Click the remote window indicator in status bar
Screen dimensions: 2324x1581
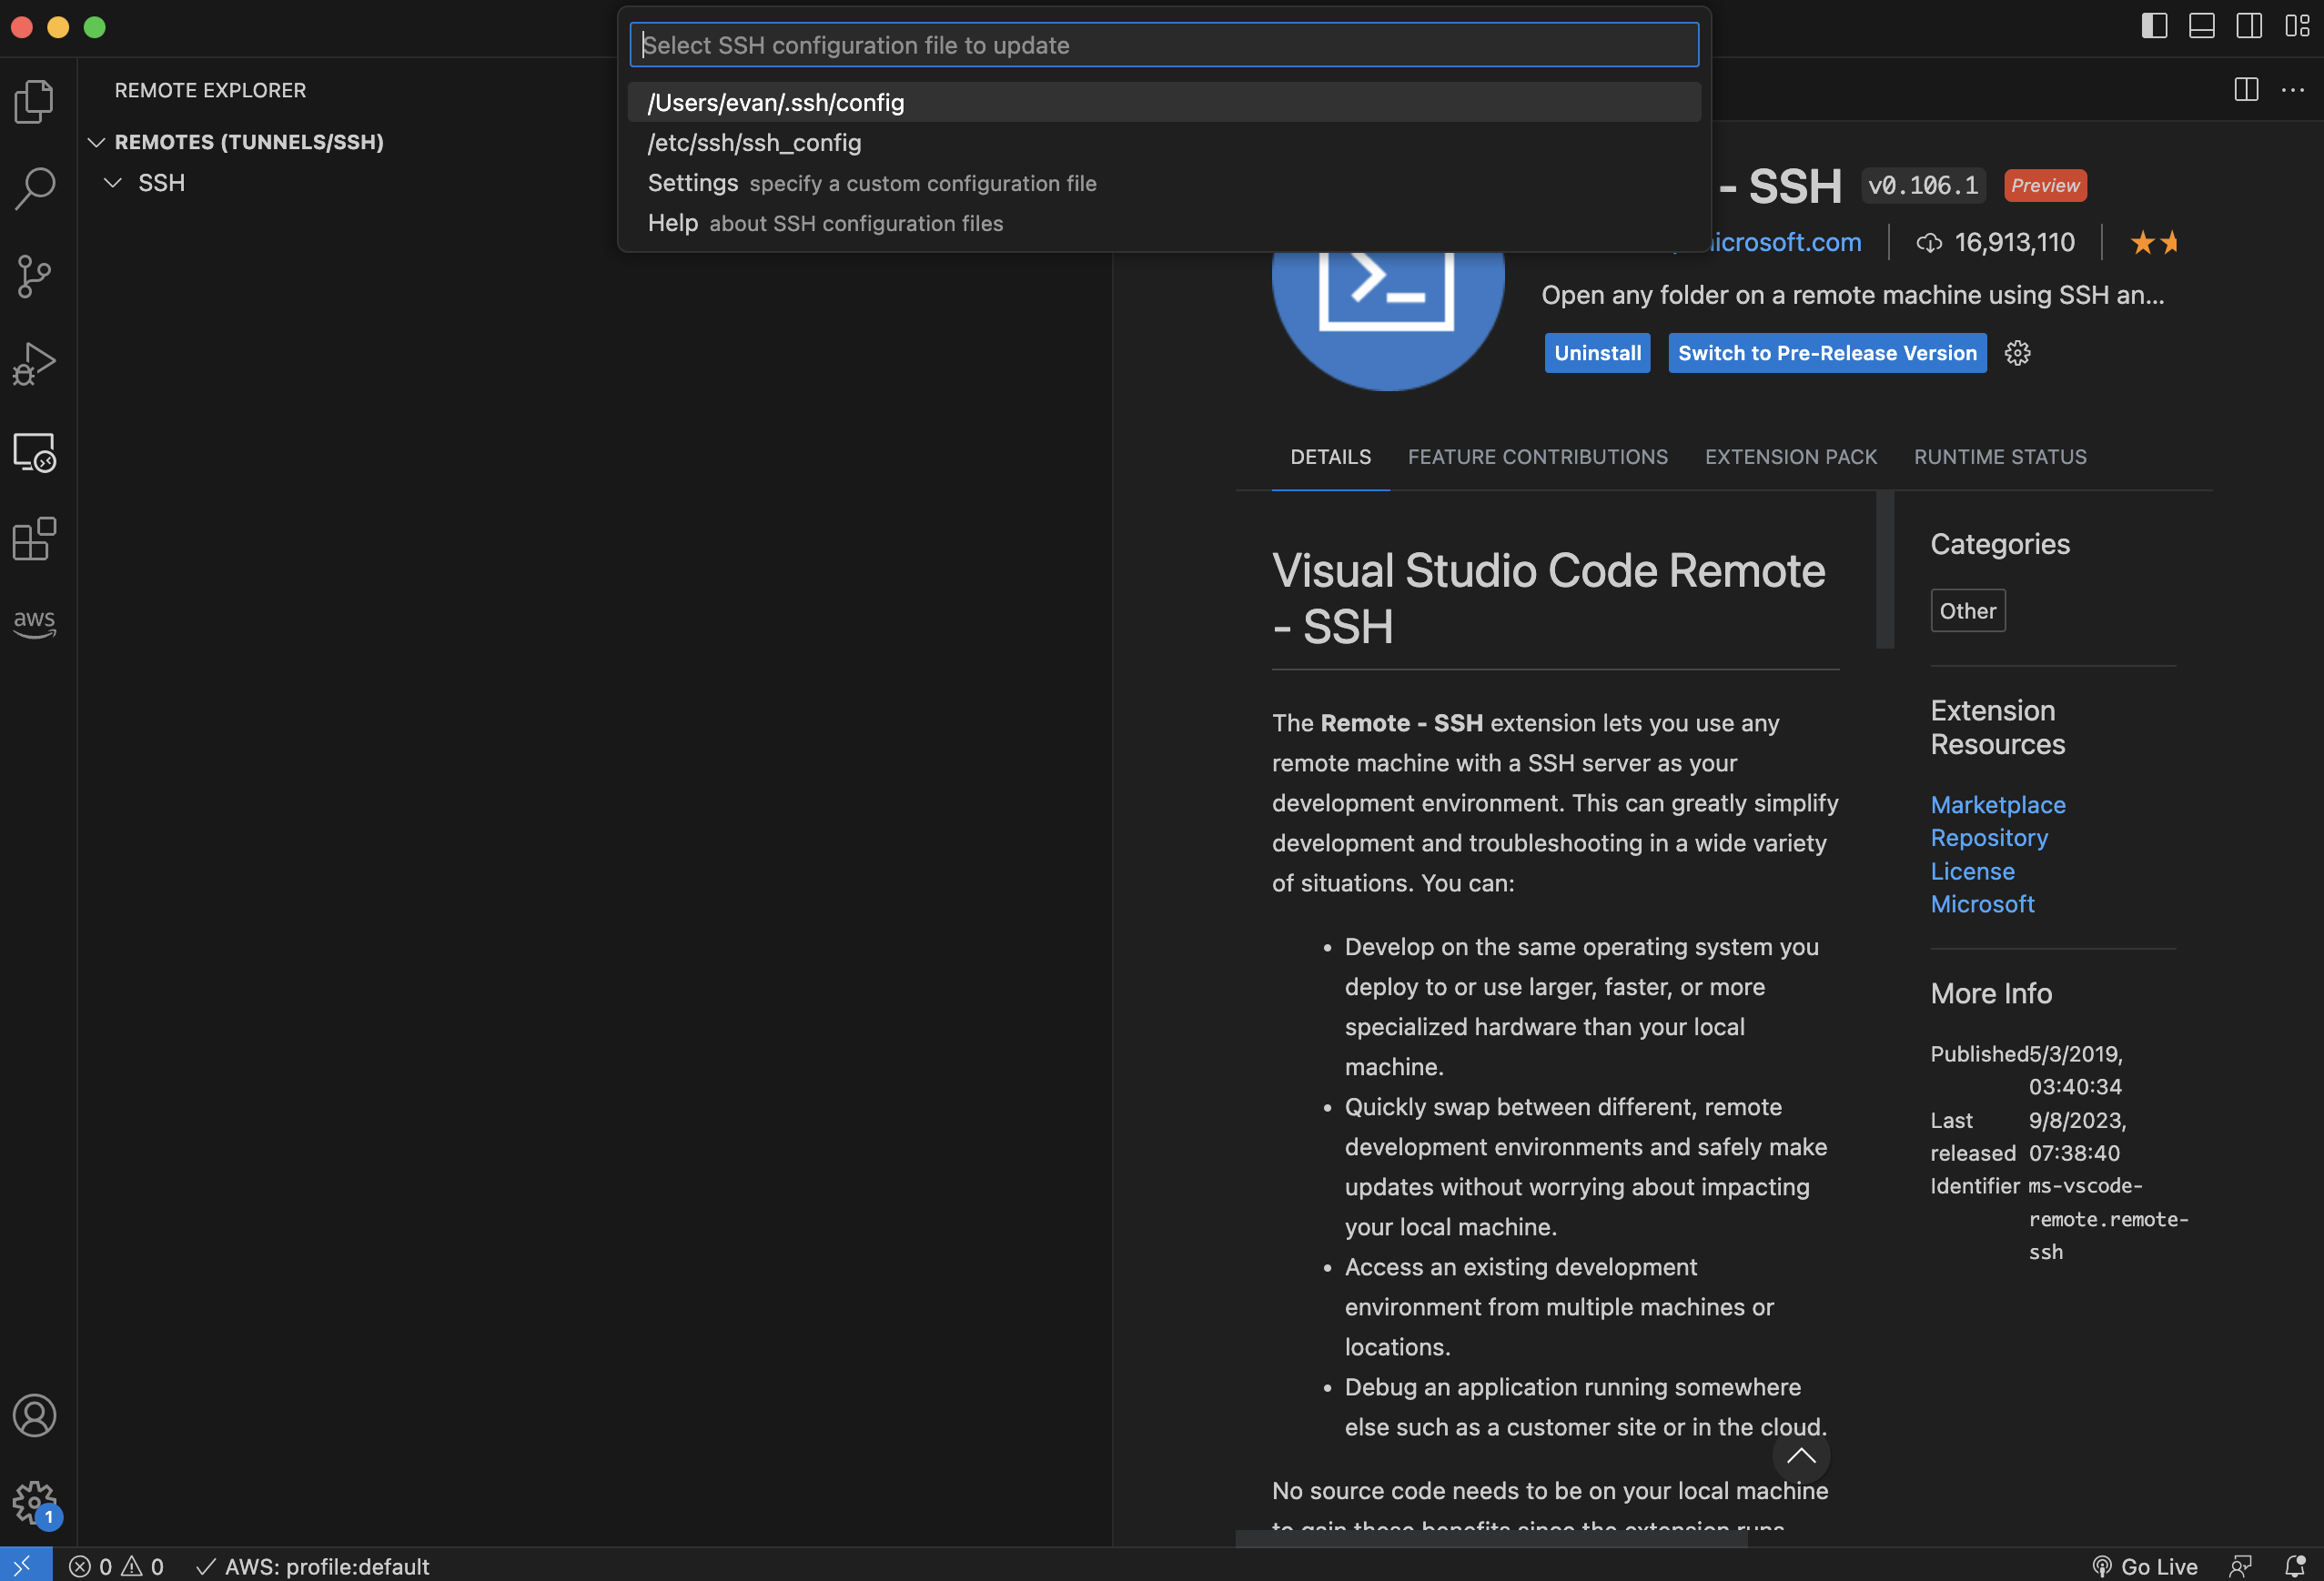pyautogui.click(x=25, y=1565)
